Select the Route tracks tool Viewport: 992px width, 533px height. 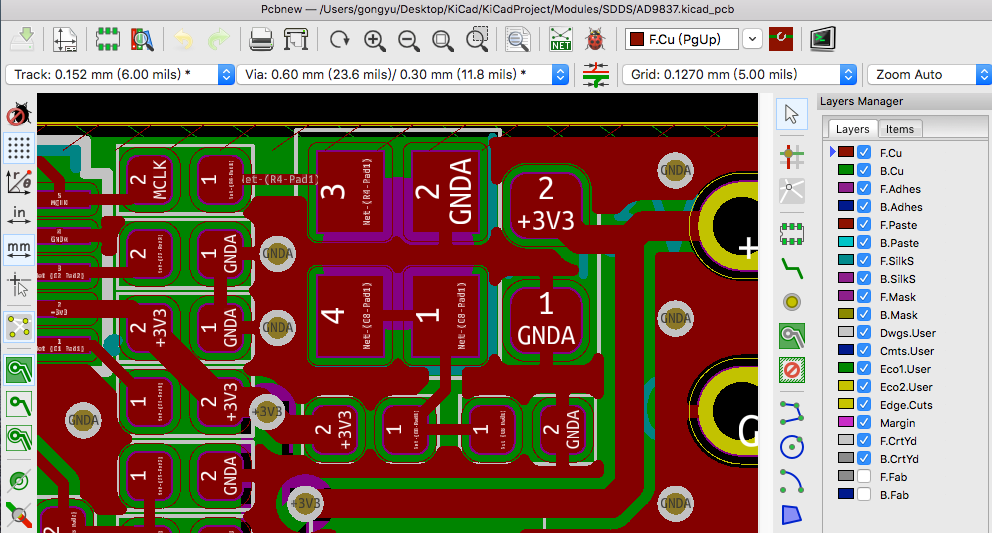pos(791,268)
